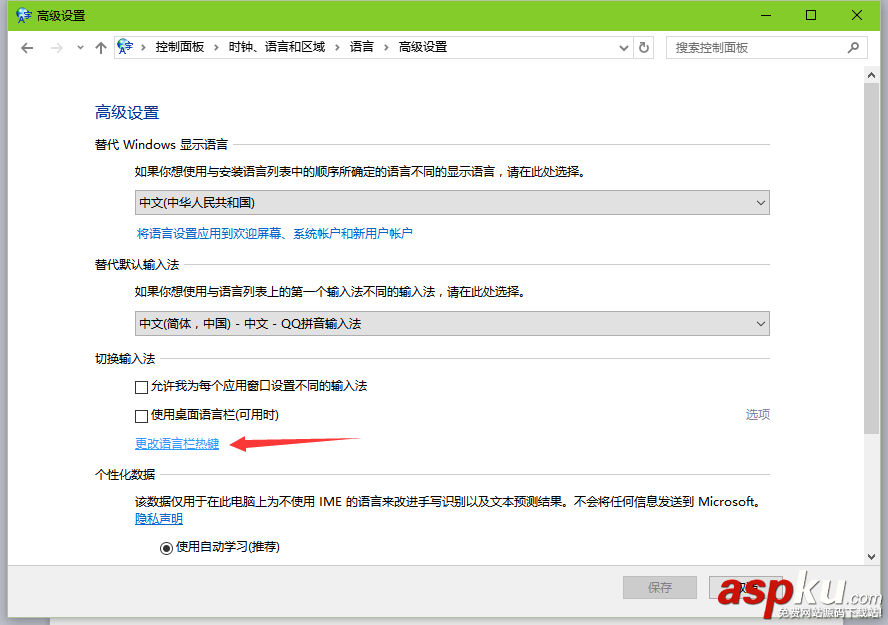
Task: Open the 隐私声明 link
Action: coord(158,518)
